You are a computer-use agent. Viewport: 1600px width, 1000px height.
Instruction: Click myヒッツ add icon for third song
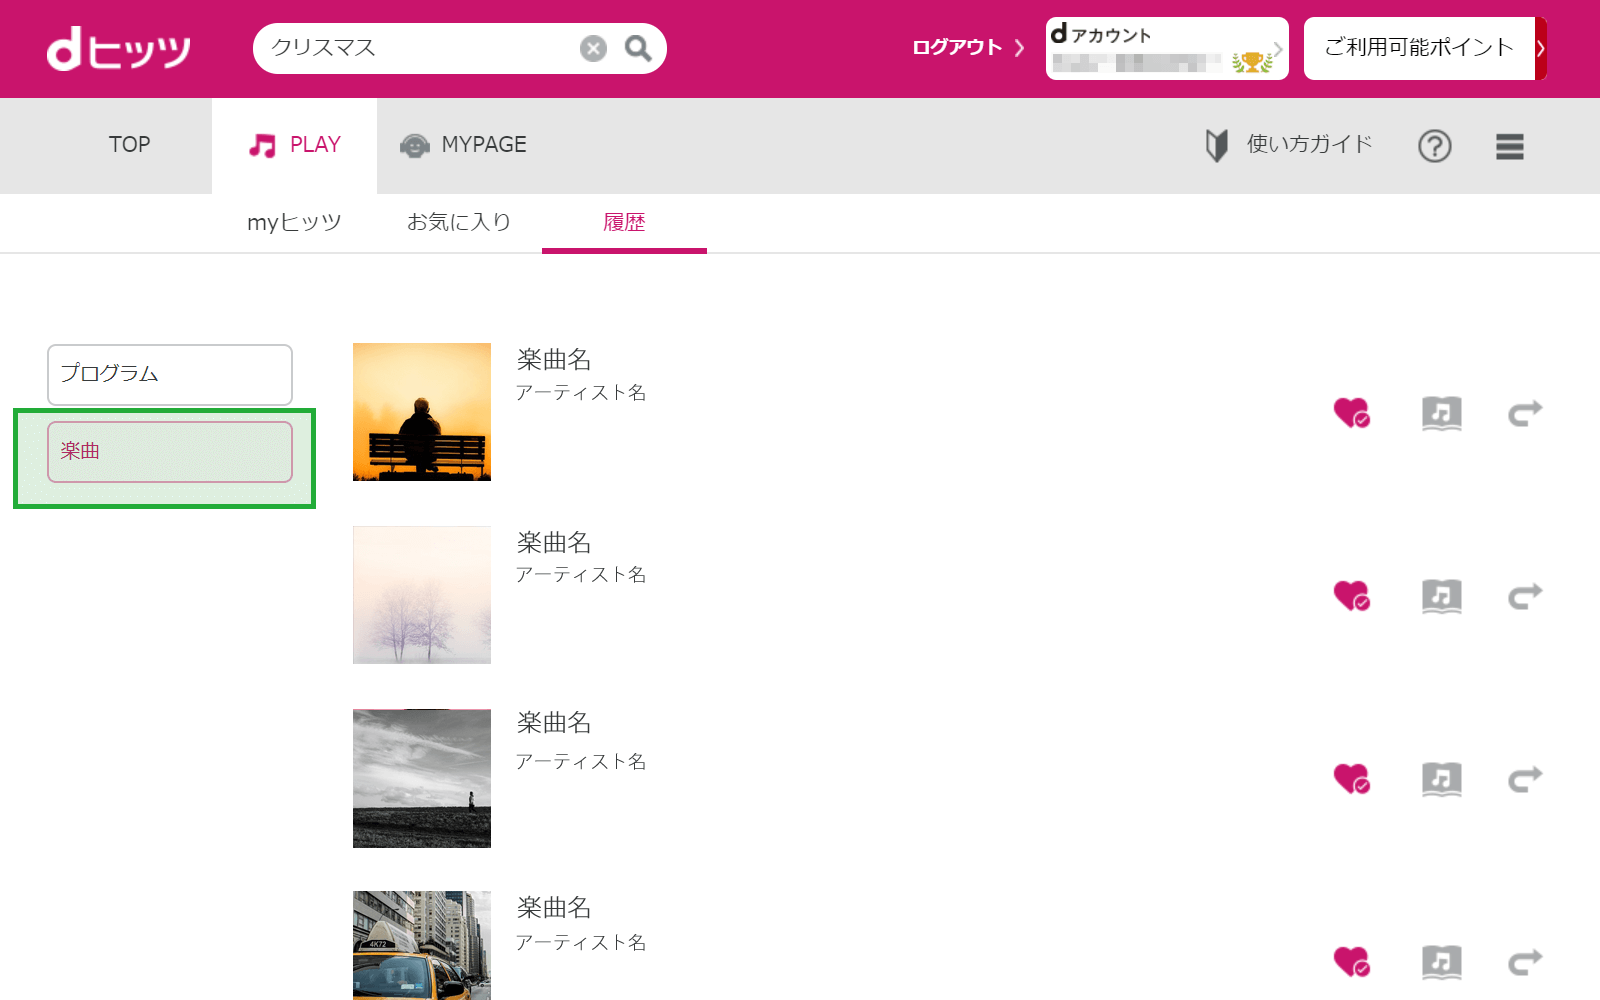(1441, 779)
